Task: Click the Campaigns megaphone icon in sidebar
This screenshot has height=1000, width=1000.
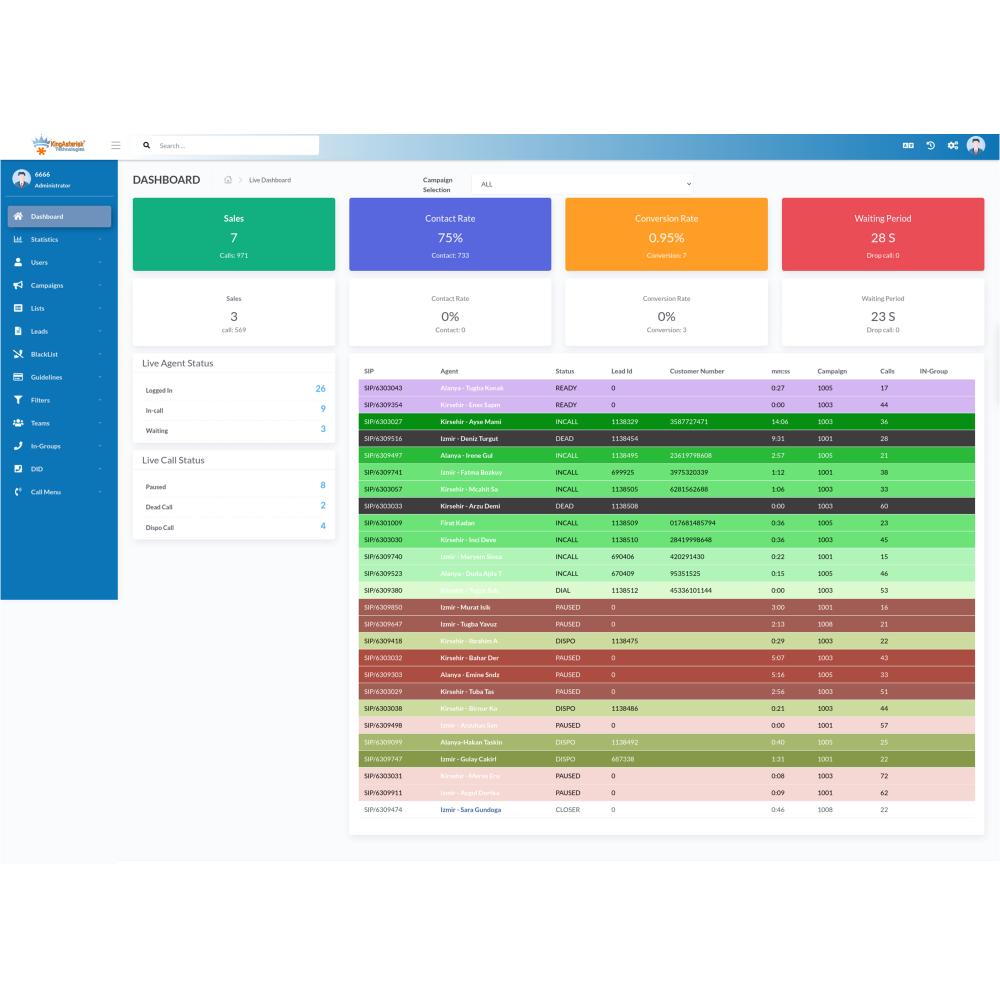Action: 18,285
